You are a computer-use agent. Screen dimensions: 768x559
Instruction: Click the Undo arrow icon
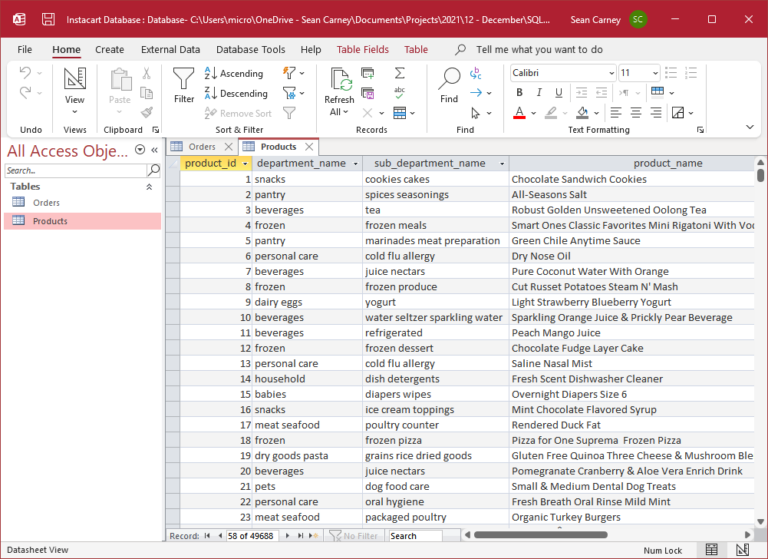(x=25, y=73)
